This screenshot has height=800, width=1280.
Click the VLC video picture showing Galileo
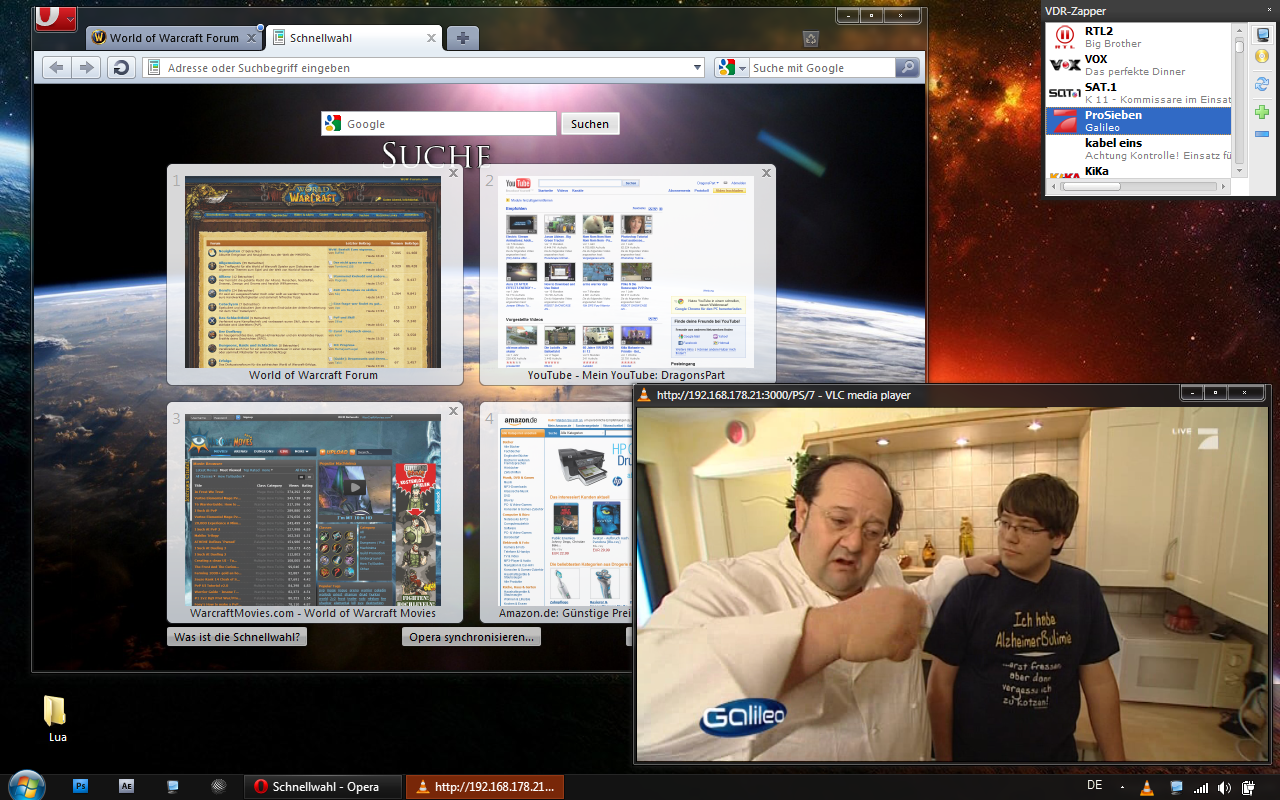[951, 584]
